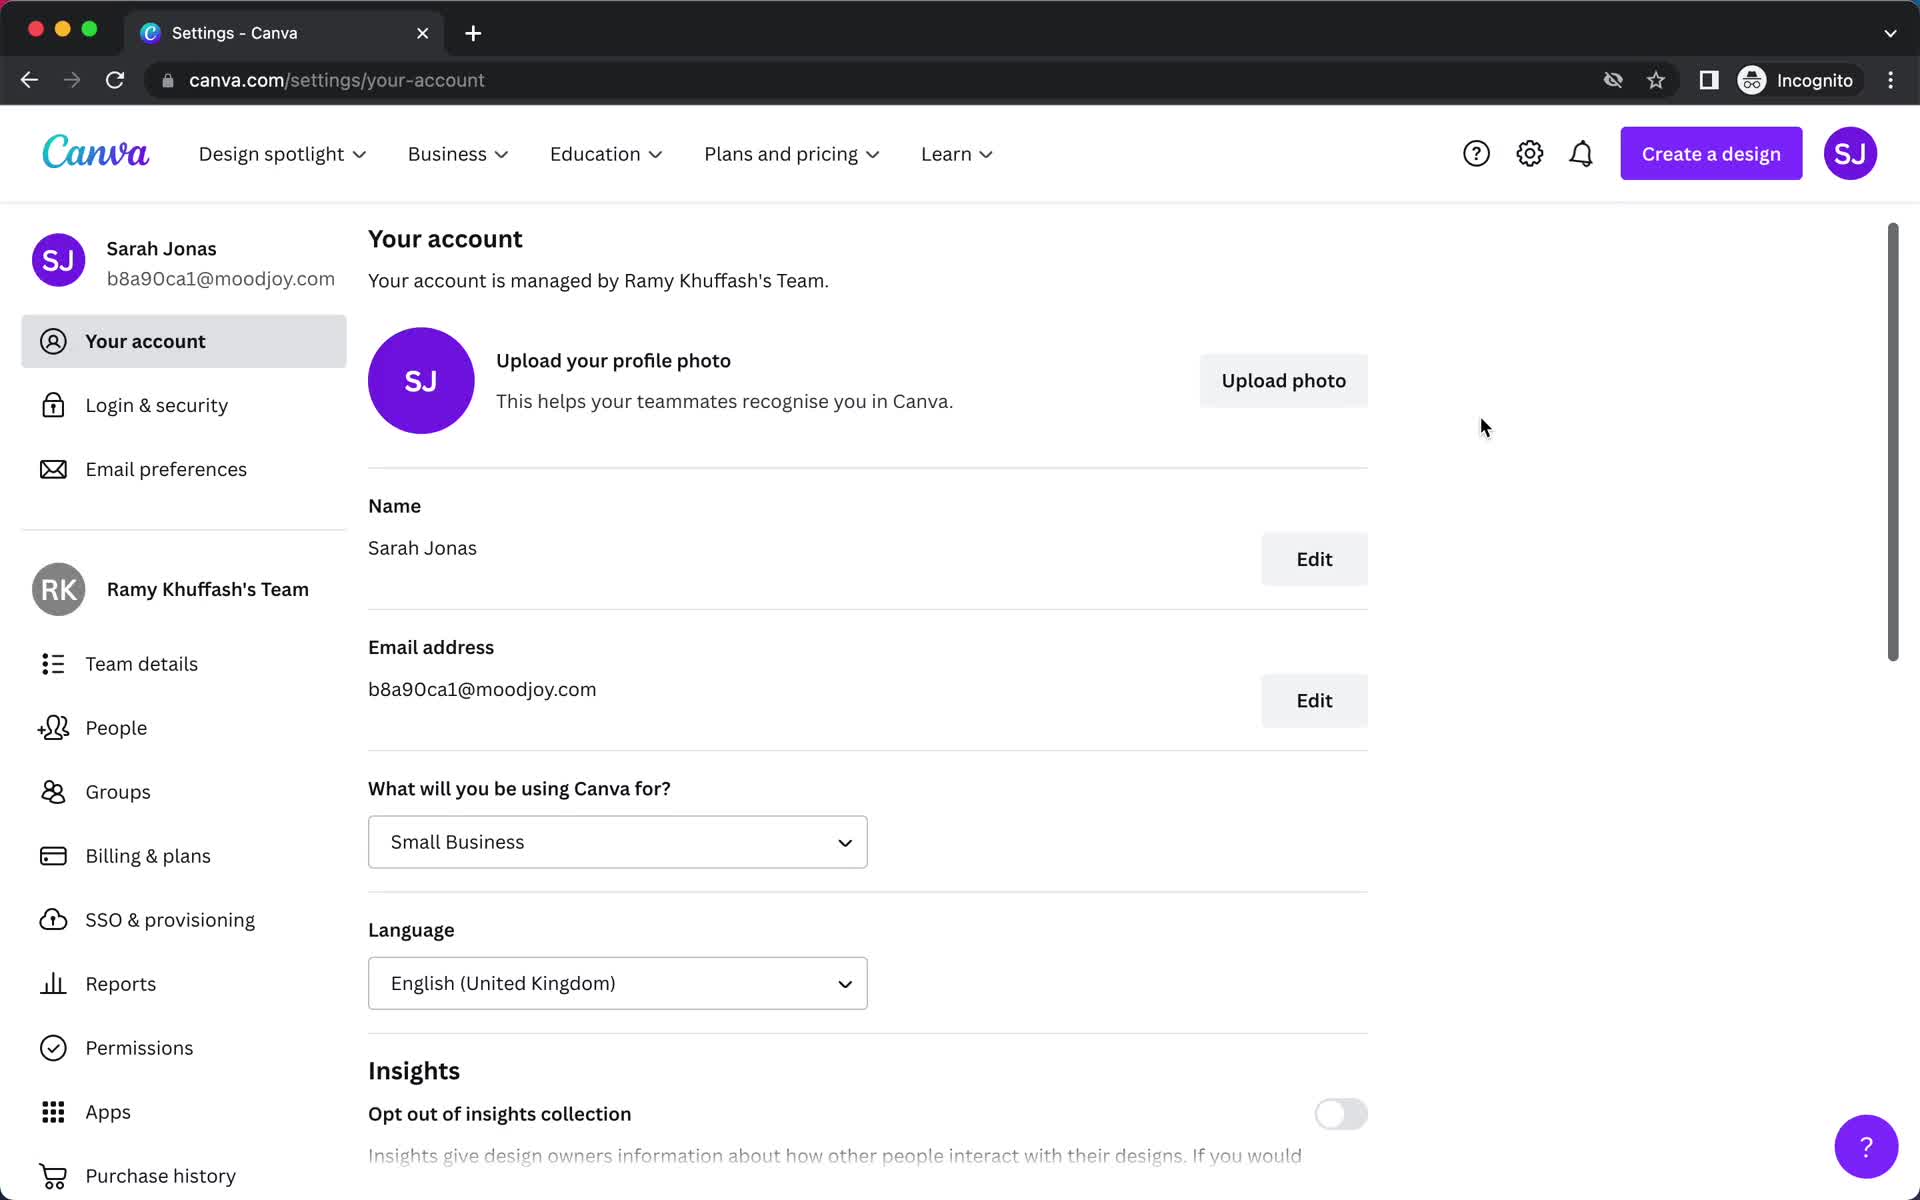1920x1200 pixels.
Task: Bookmark page with star icon
Action: pyautogui.click(x=1656, y=80)
